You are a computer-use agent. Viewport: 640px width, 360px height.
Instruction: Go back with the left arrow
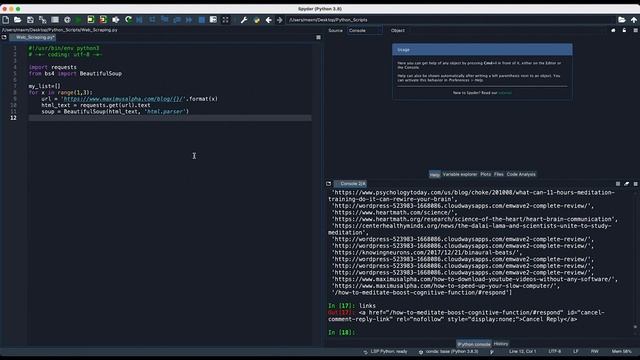click(x=269, y=20)
